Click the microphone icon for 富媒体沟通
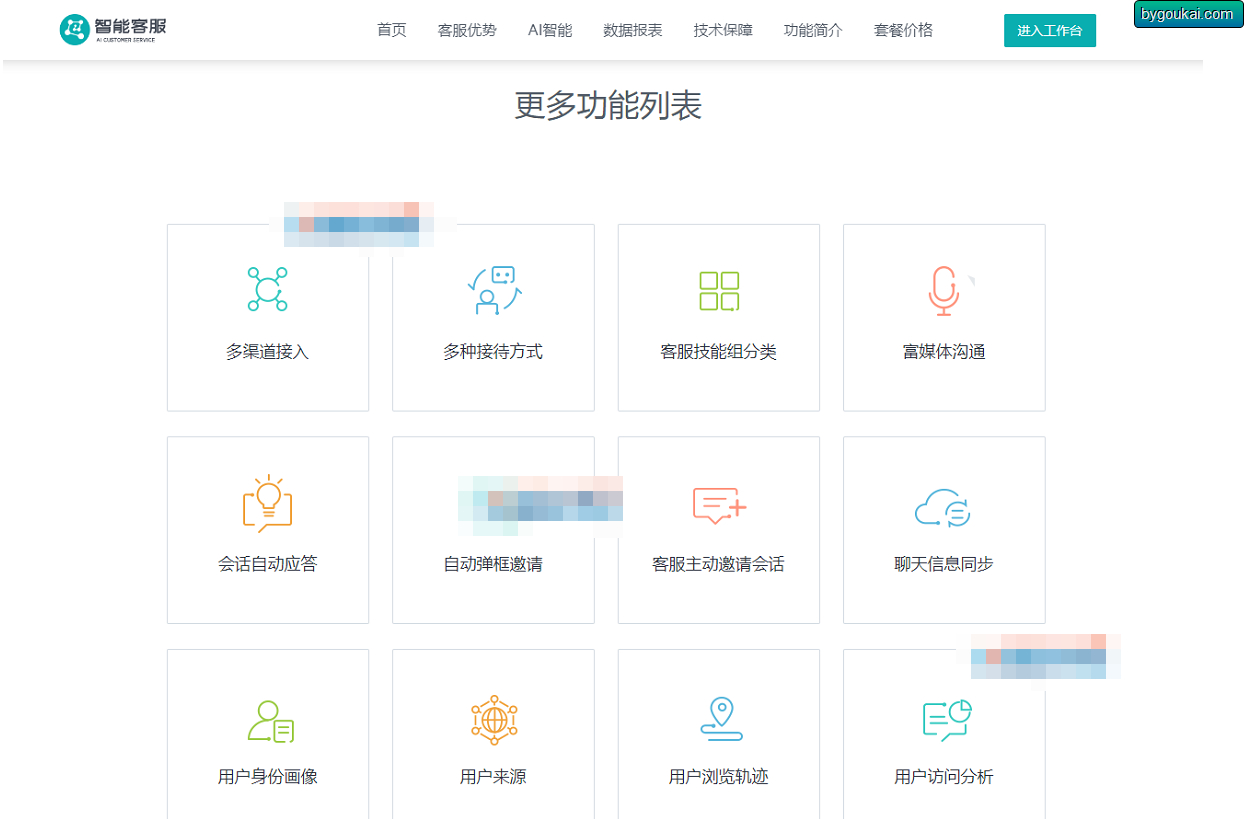Viewport: 1244px width, 819px height. coord(943,291)
